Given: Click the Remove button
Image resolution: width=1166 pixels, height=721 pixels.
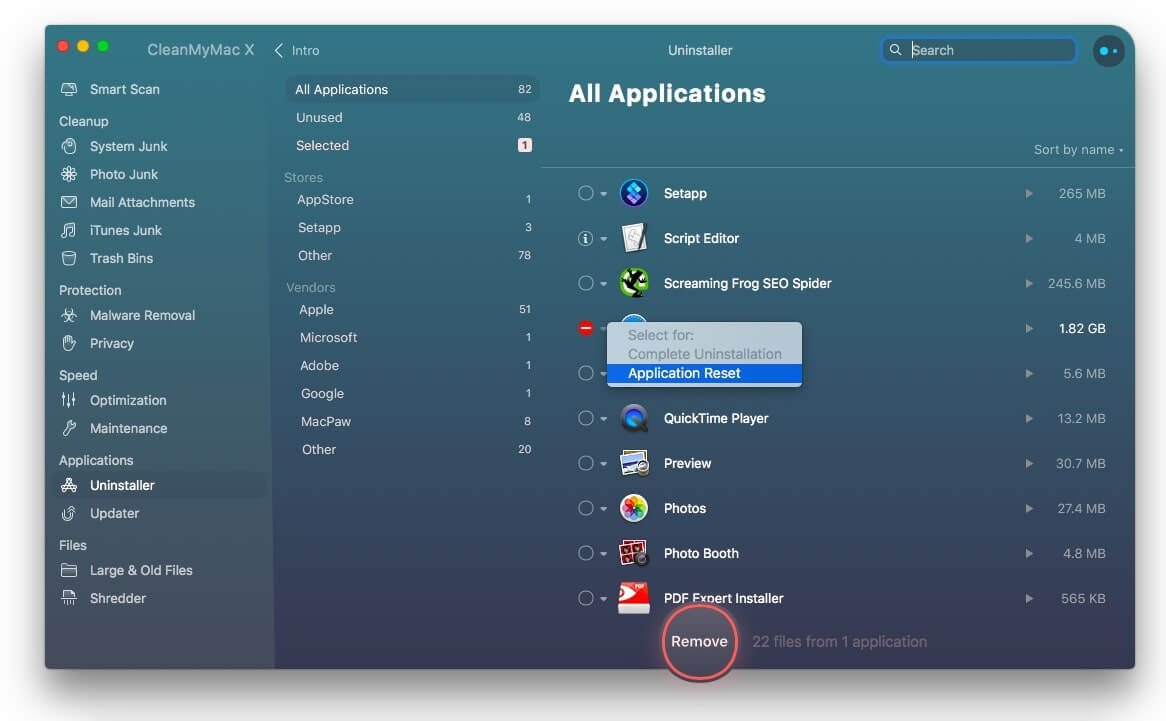Looking at the screenshot, I should click(699, 642).
